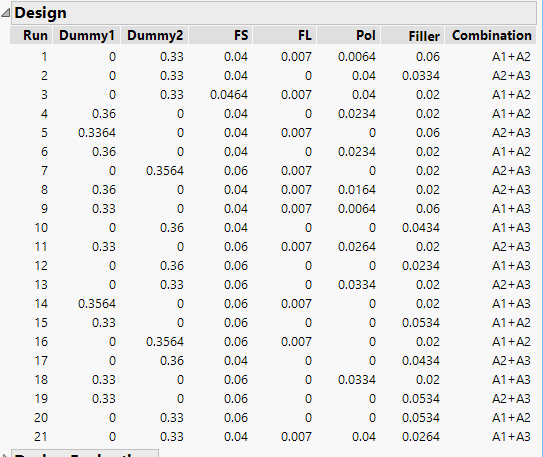Select the Pol column header
Screen dimensions: 543x457
[x=349, y=35]
